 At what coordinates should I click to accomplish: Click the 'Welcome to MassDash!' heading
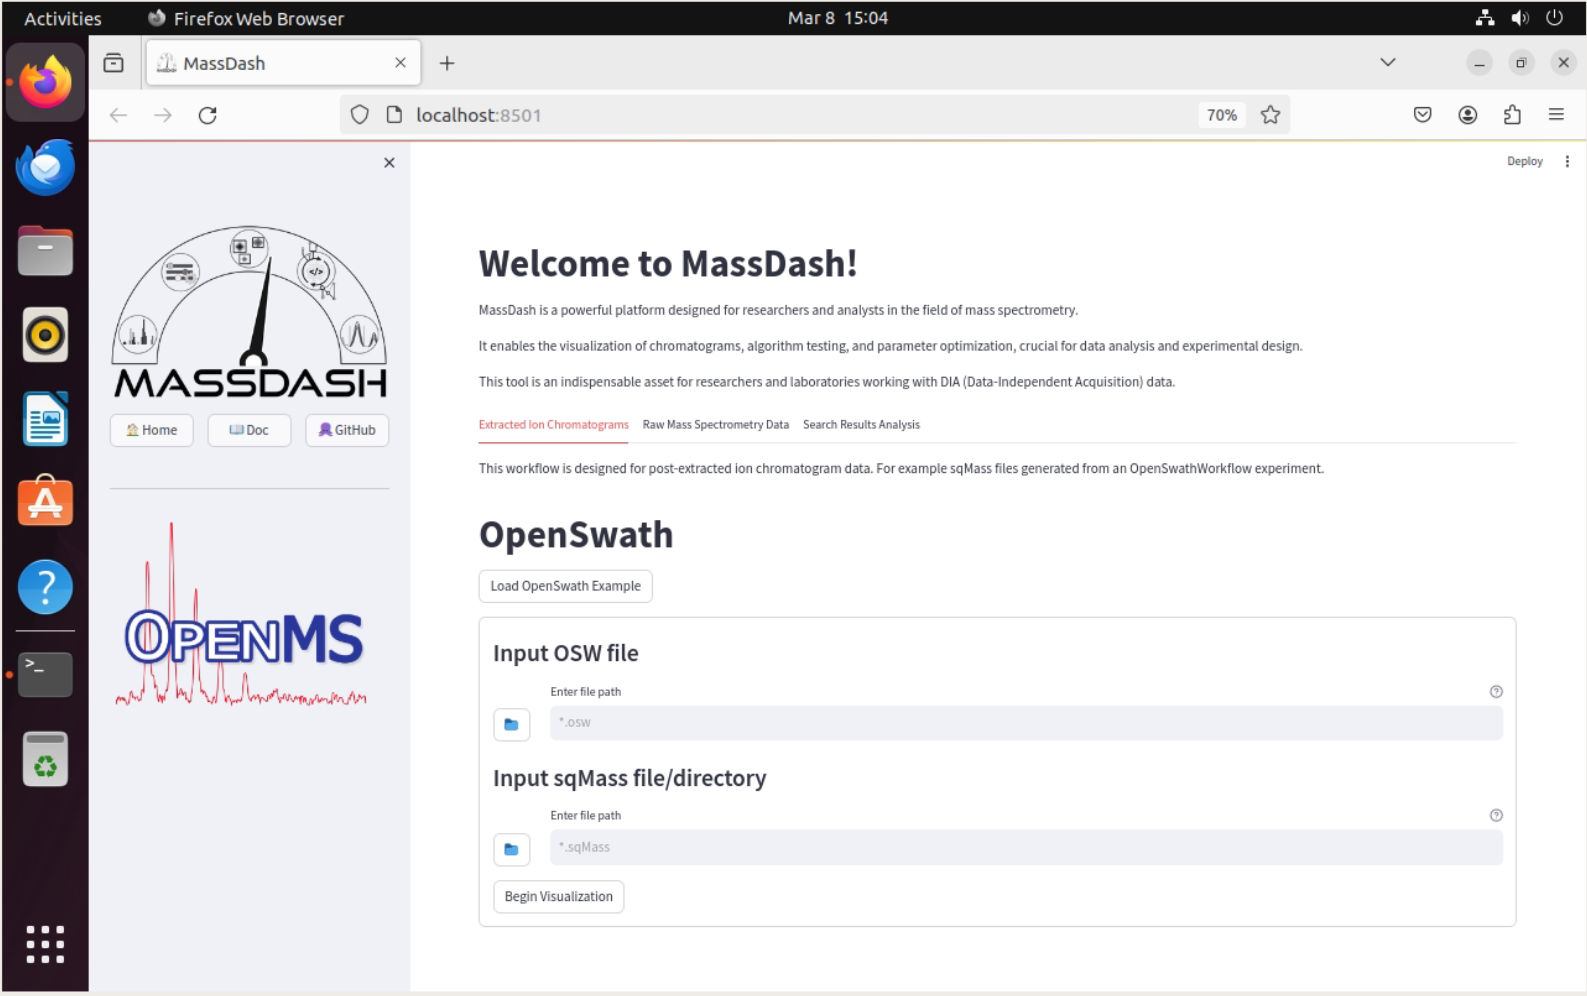668,264
